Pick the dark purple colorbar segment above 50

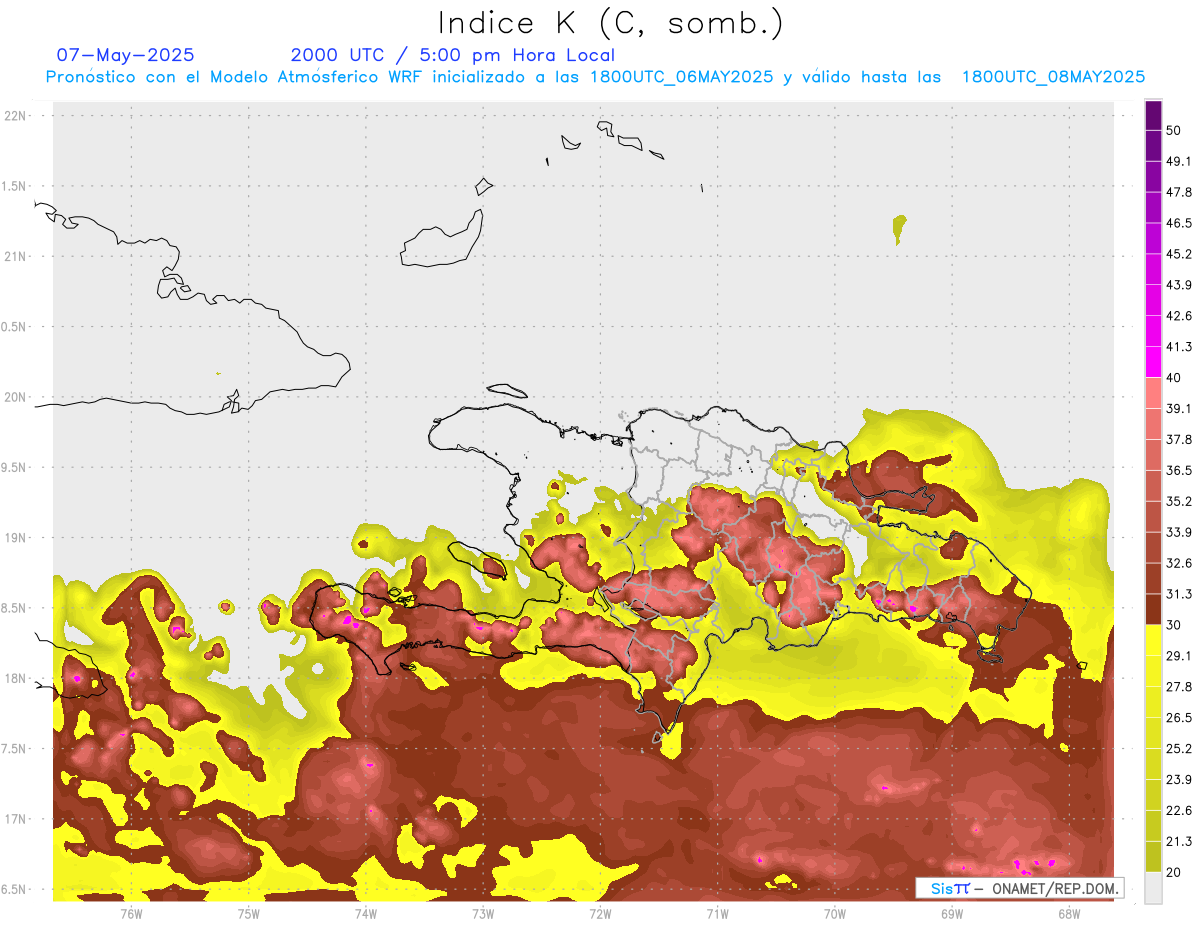coord(1153,116)
